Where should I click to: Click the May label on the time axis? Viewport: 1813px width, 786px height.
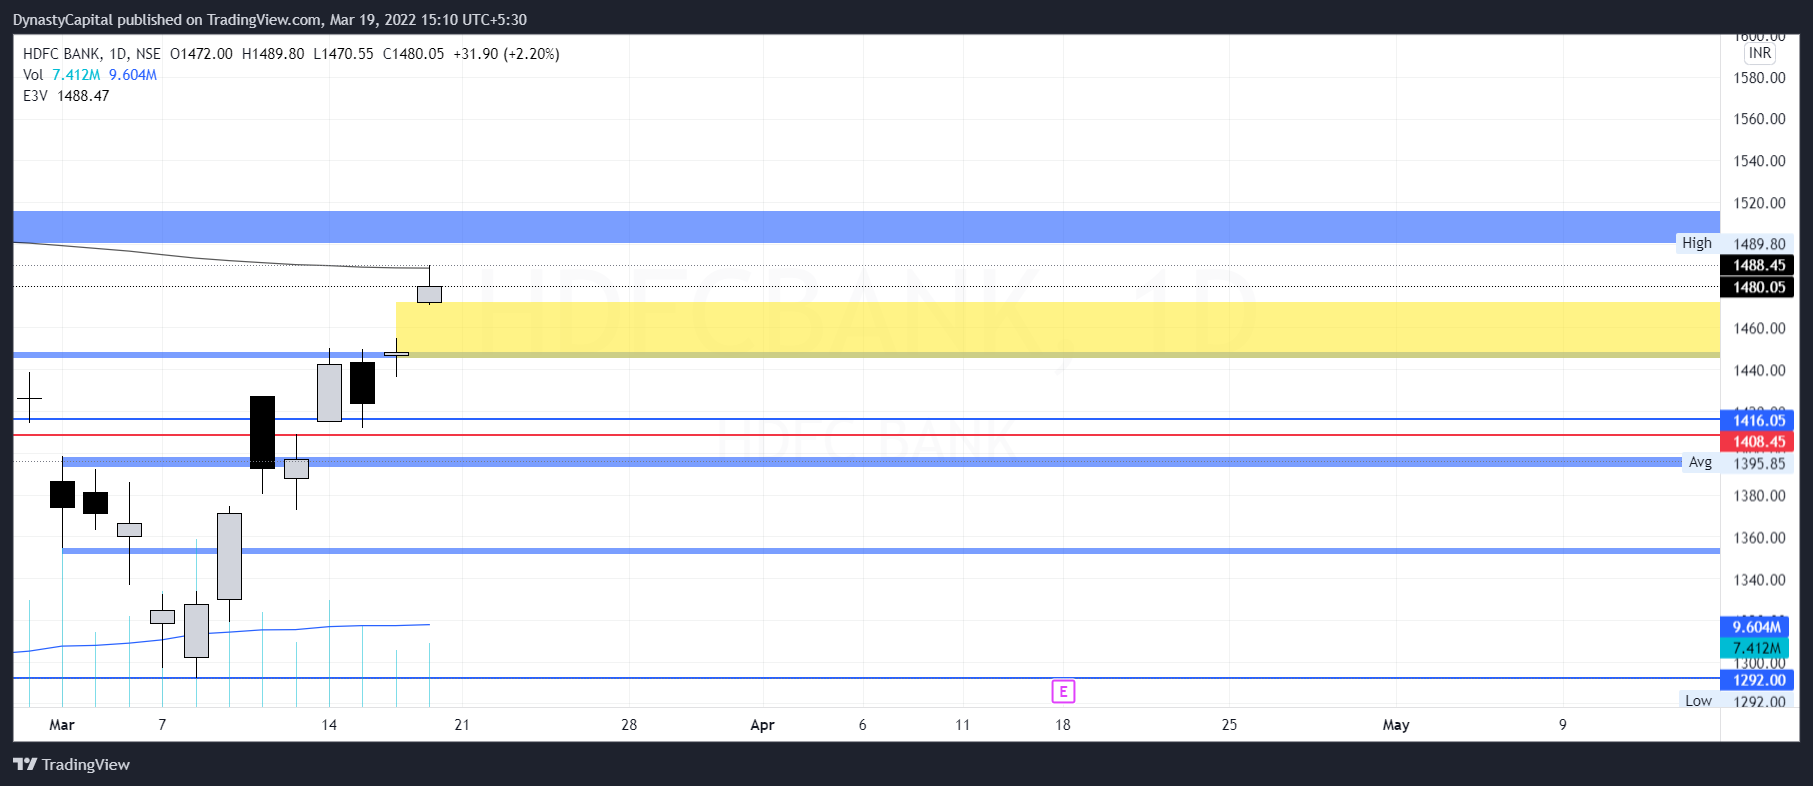point(1396,725)
